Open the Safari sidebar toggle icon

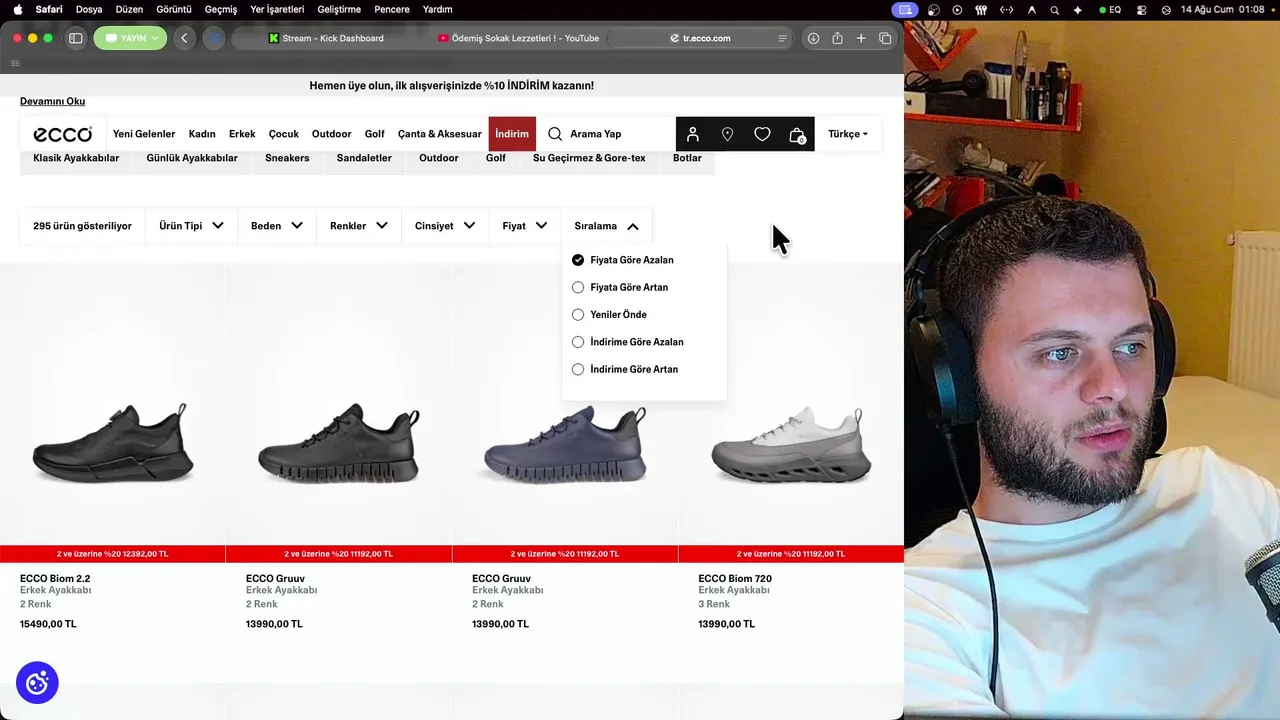(75, 38)
